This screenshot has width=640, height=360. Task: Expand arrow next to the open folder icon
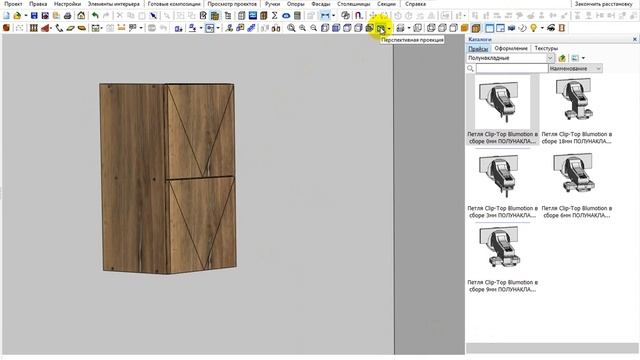pyautogui.click(x=26, y=16)
